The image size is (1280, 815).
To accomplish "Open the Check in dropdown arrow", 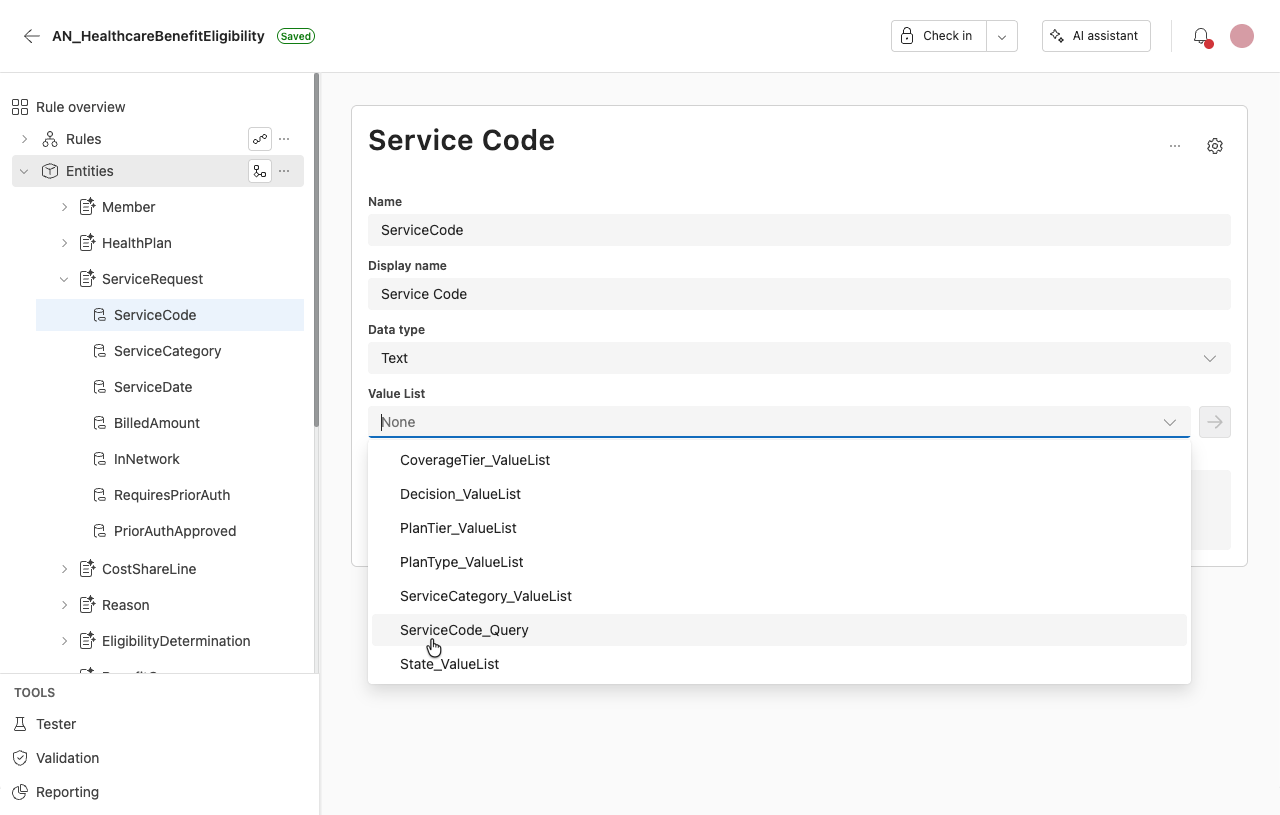I will (x=1002, y=36).
